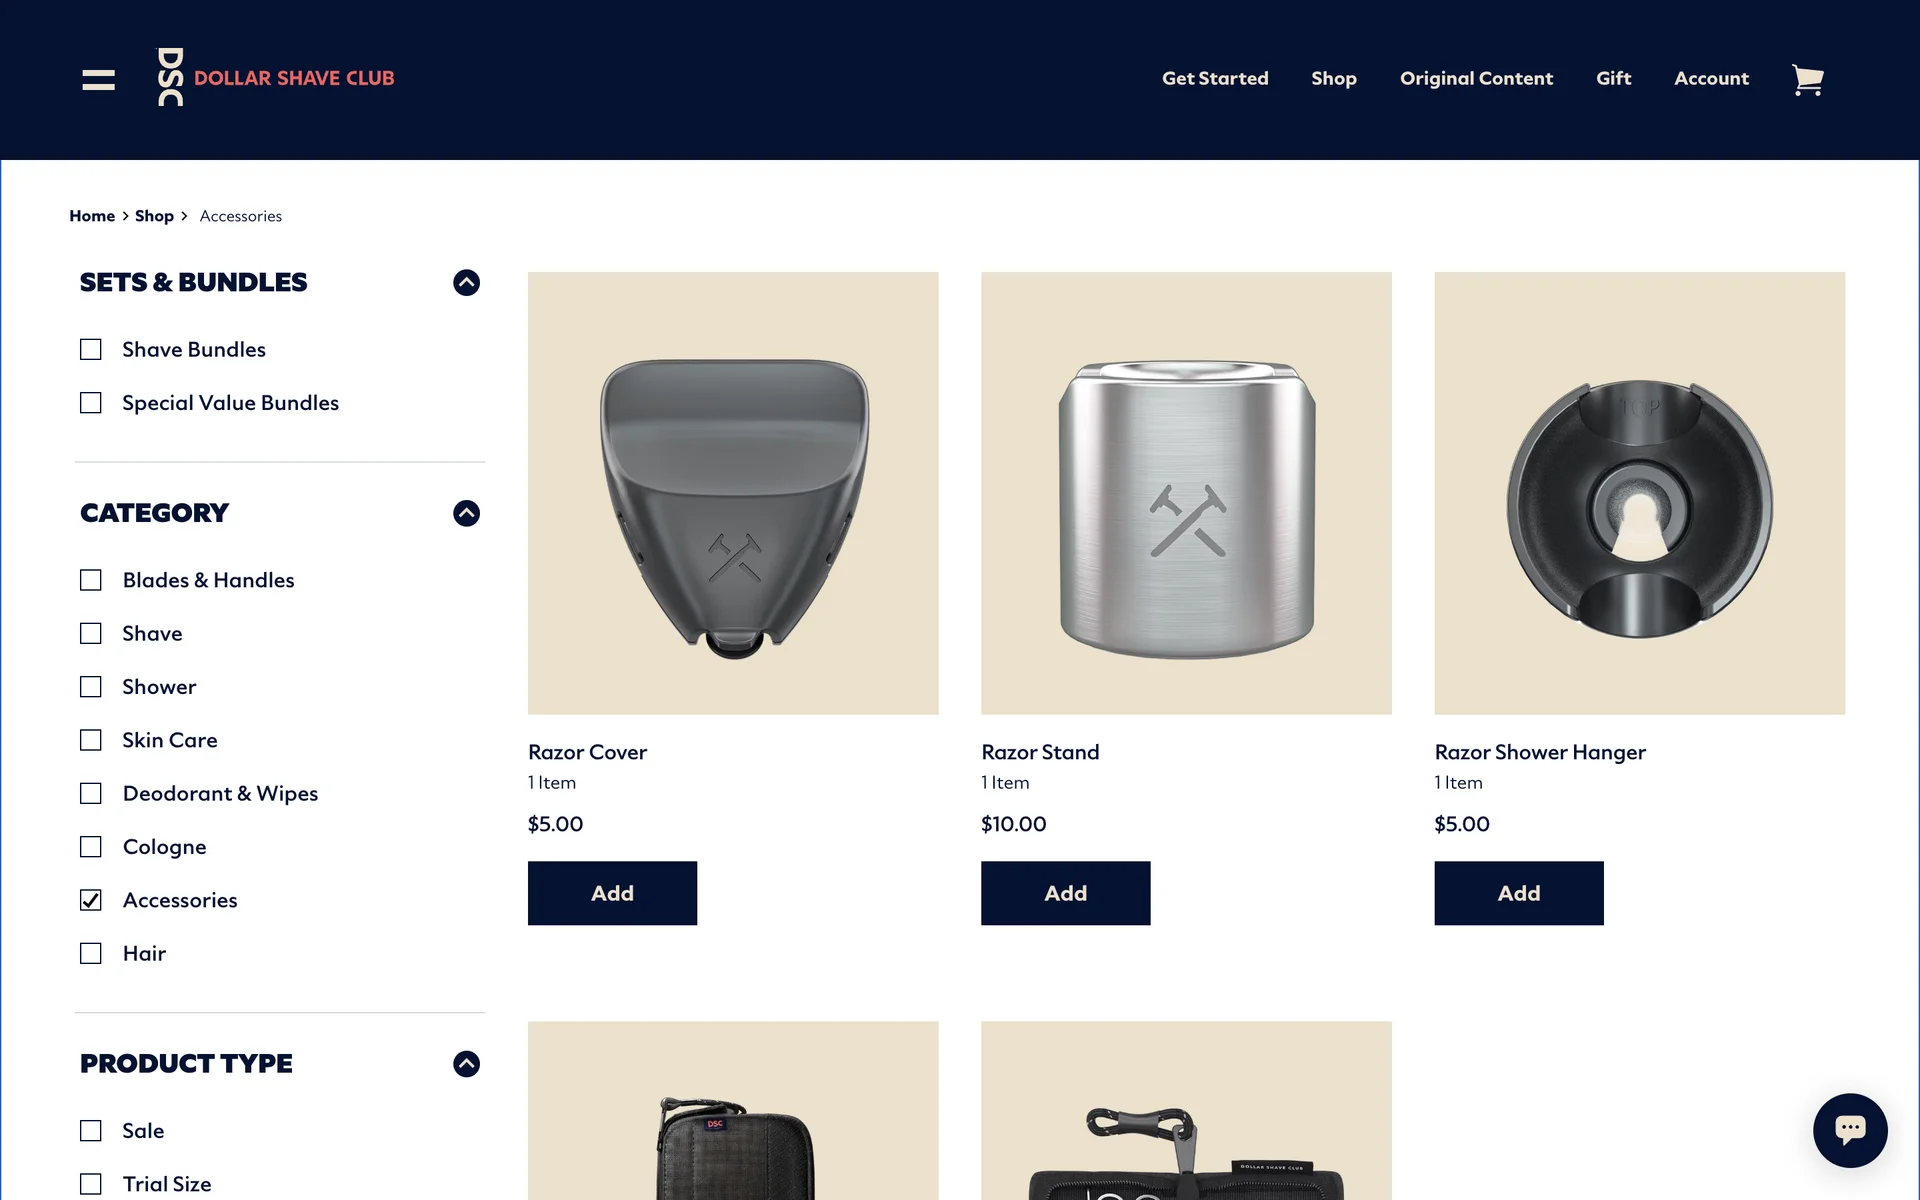View the Razor Stand product image
Screen dimensions: 1920x1200
coord(1186,493)
